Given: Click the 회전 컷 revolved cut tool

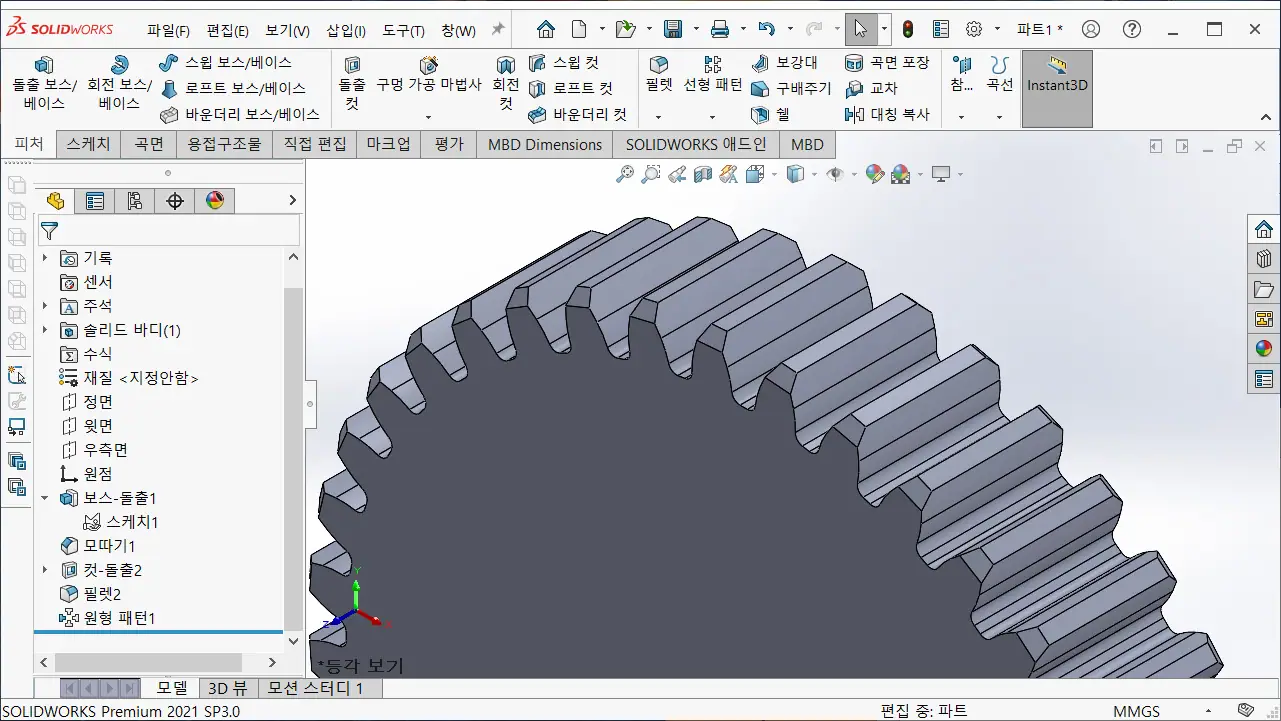Looking at the screenshot, I should coord(506,82).
